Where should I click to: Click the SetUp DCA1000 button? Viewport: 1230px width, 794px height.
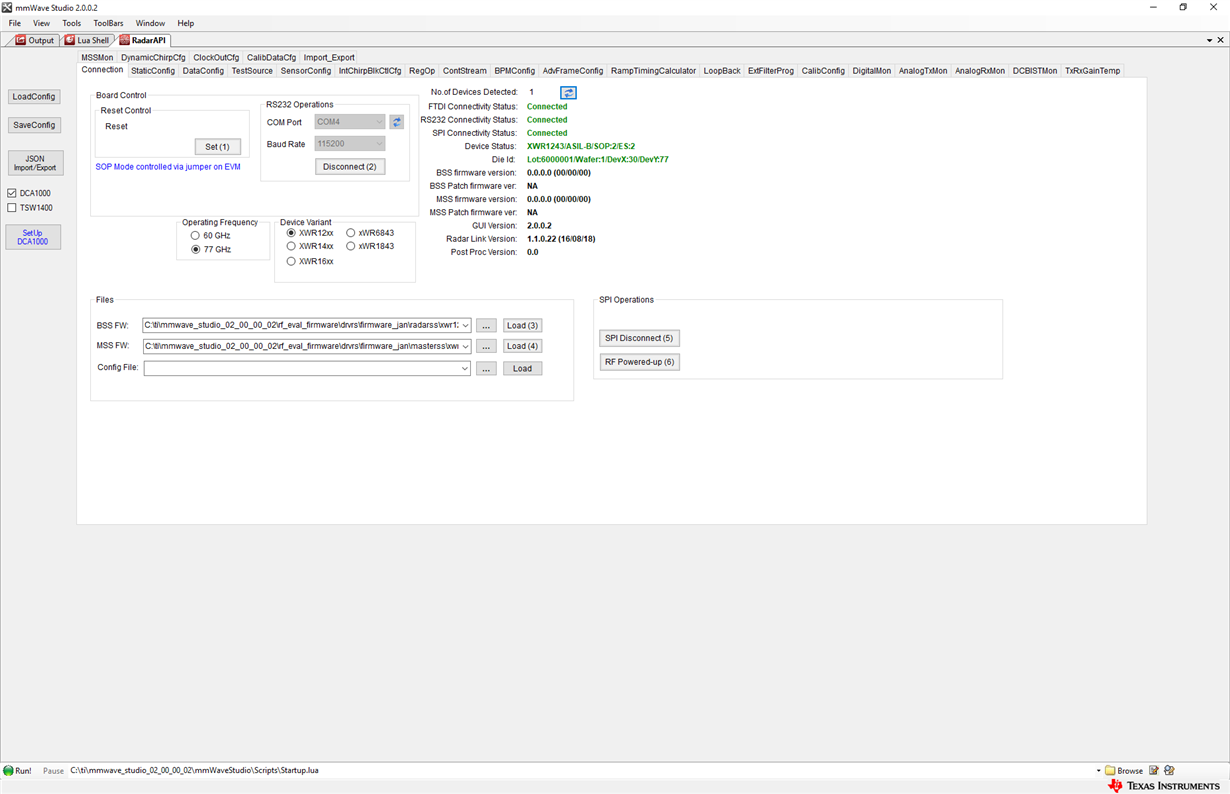click(33, 237)
